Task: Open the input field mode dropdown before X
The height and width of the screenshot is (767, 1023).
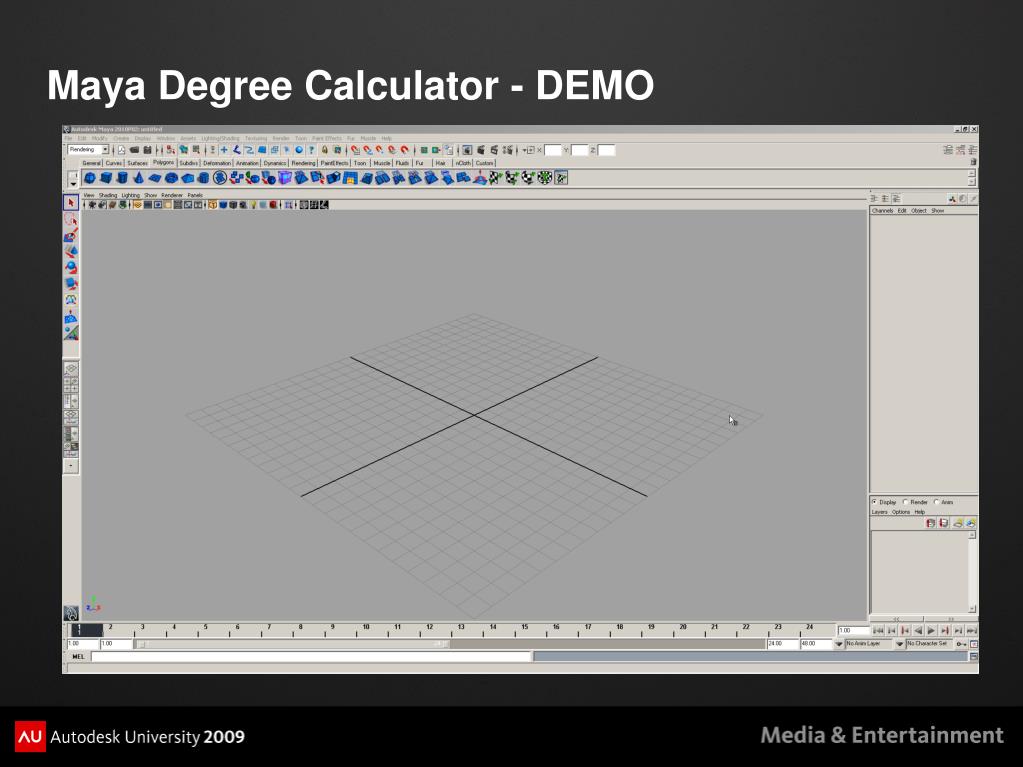Action: 529,150
